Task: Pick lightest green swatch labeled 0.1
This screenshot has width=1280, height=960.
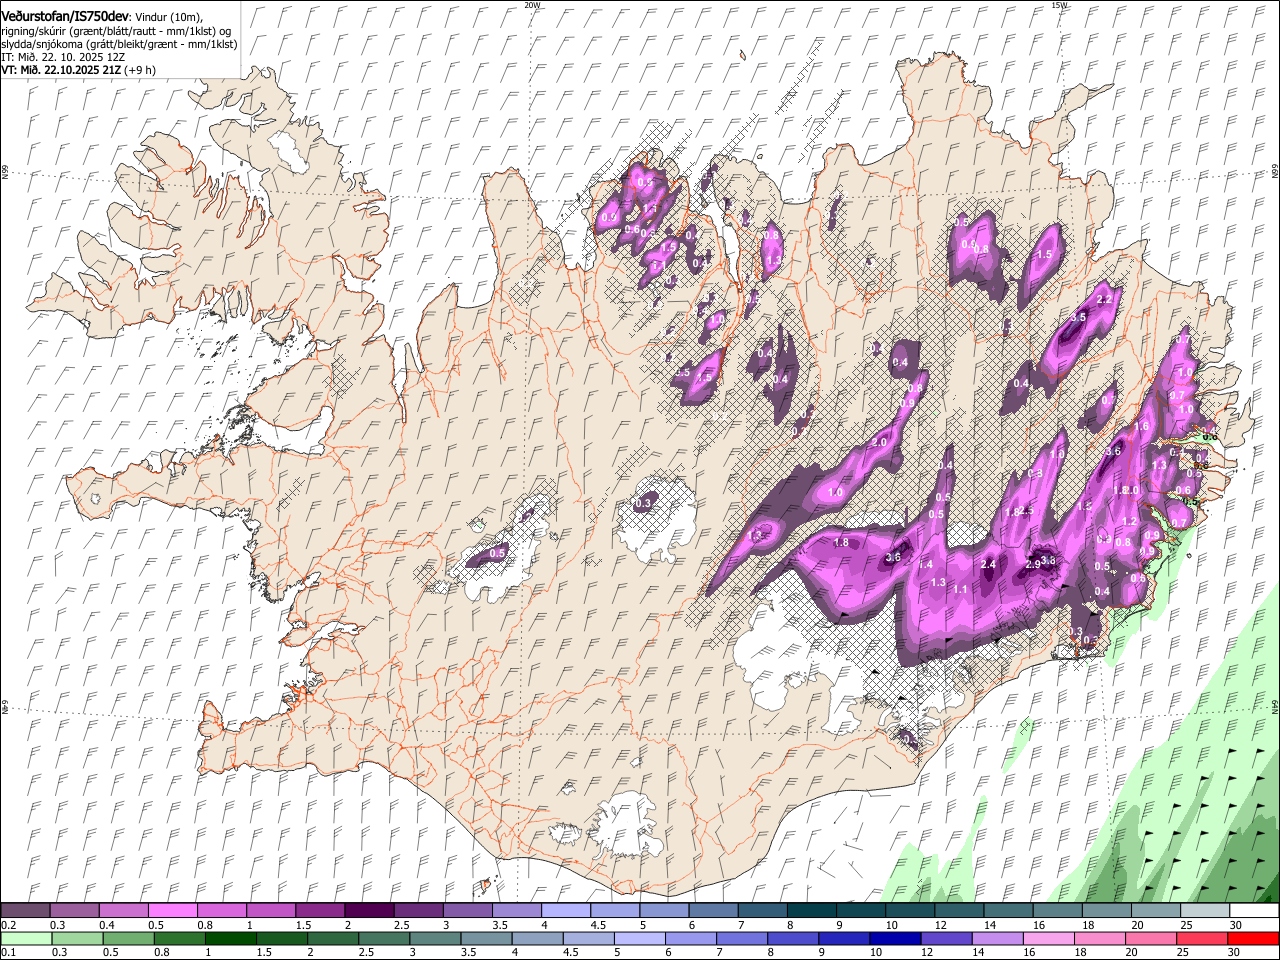Action: 25,938
